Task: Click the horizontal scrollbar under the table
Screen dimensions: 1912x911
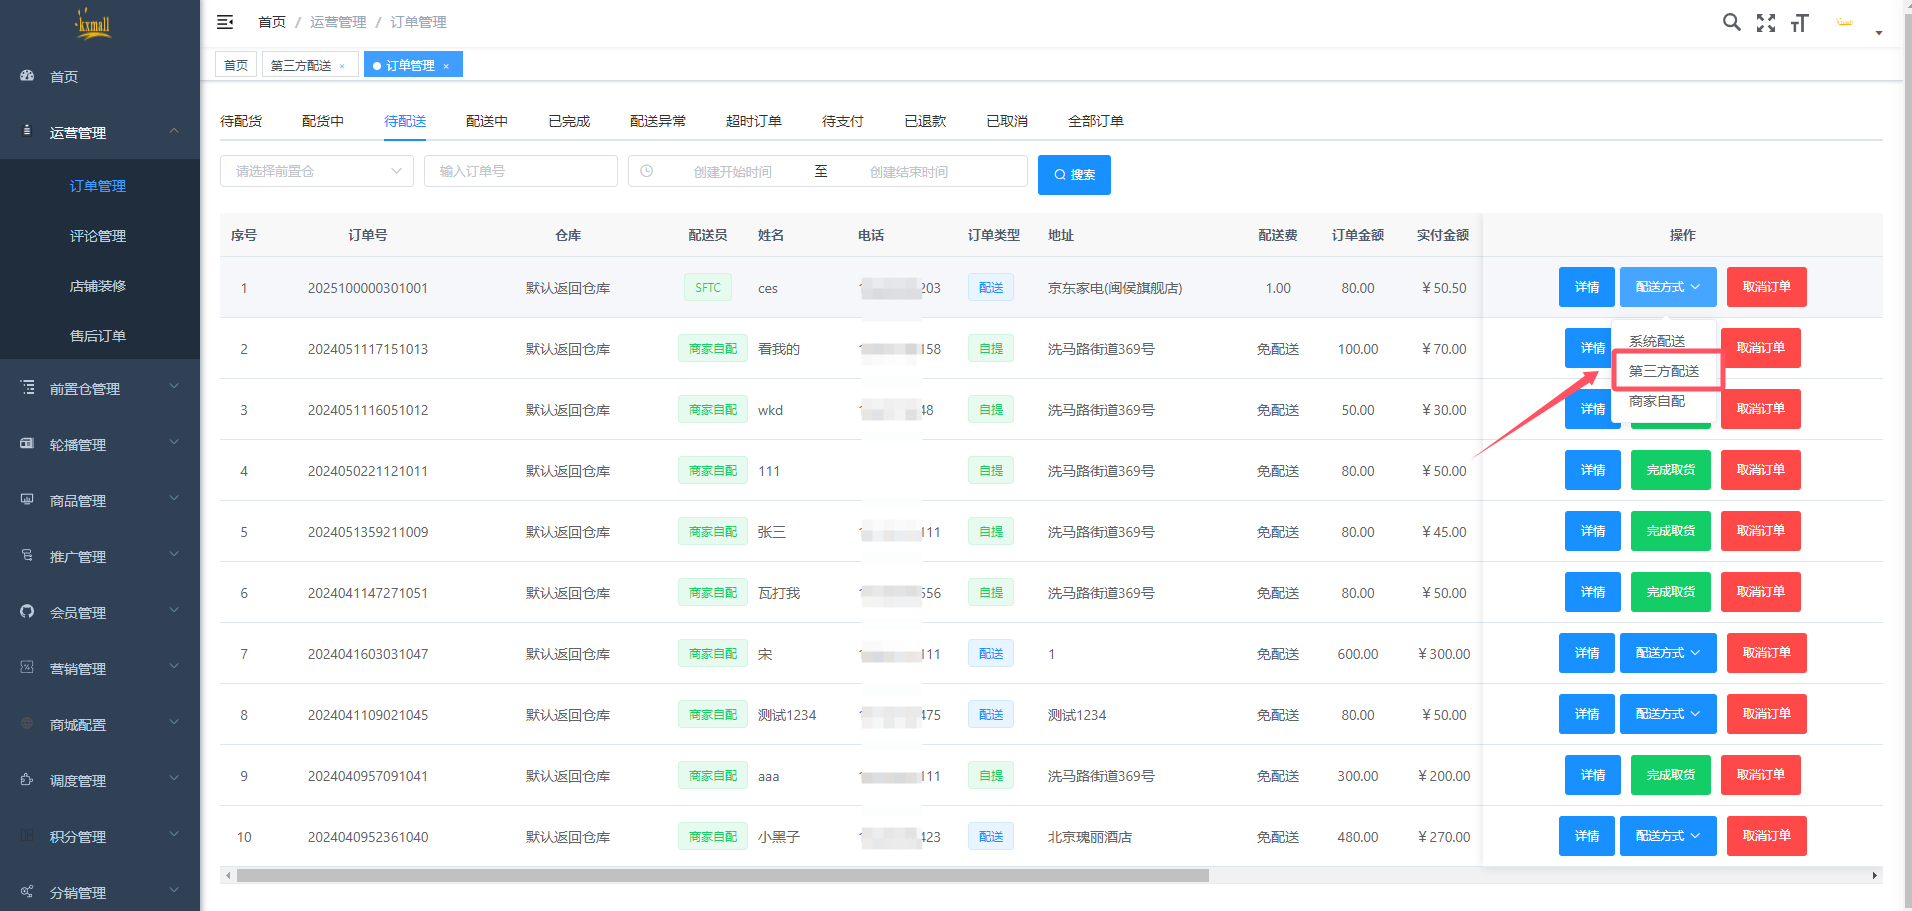Action: 722,875
